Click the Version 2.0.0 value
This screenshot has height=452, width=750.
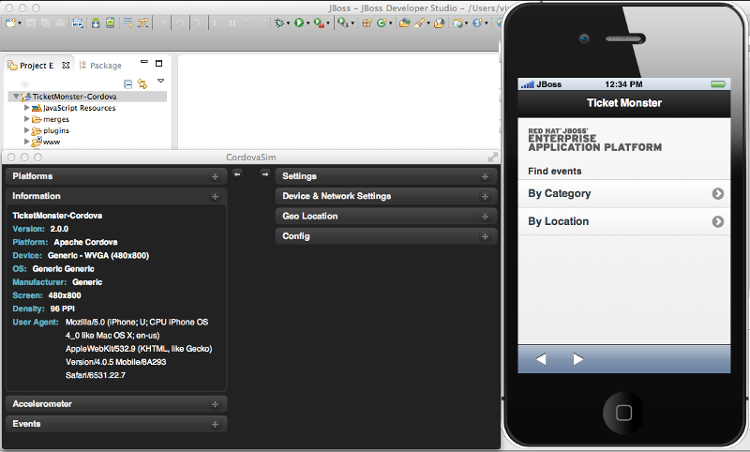tap(59, 229)
